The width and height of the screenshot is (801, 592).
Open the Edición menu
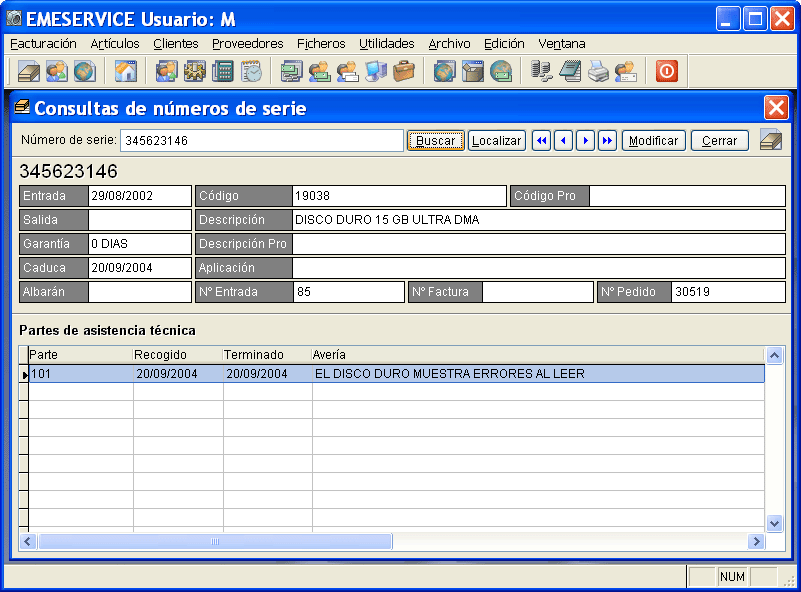point(504,44)
